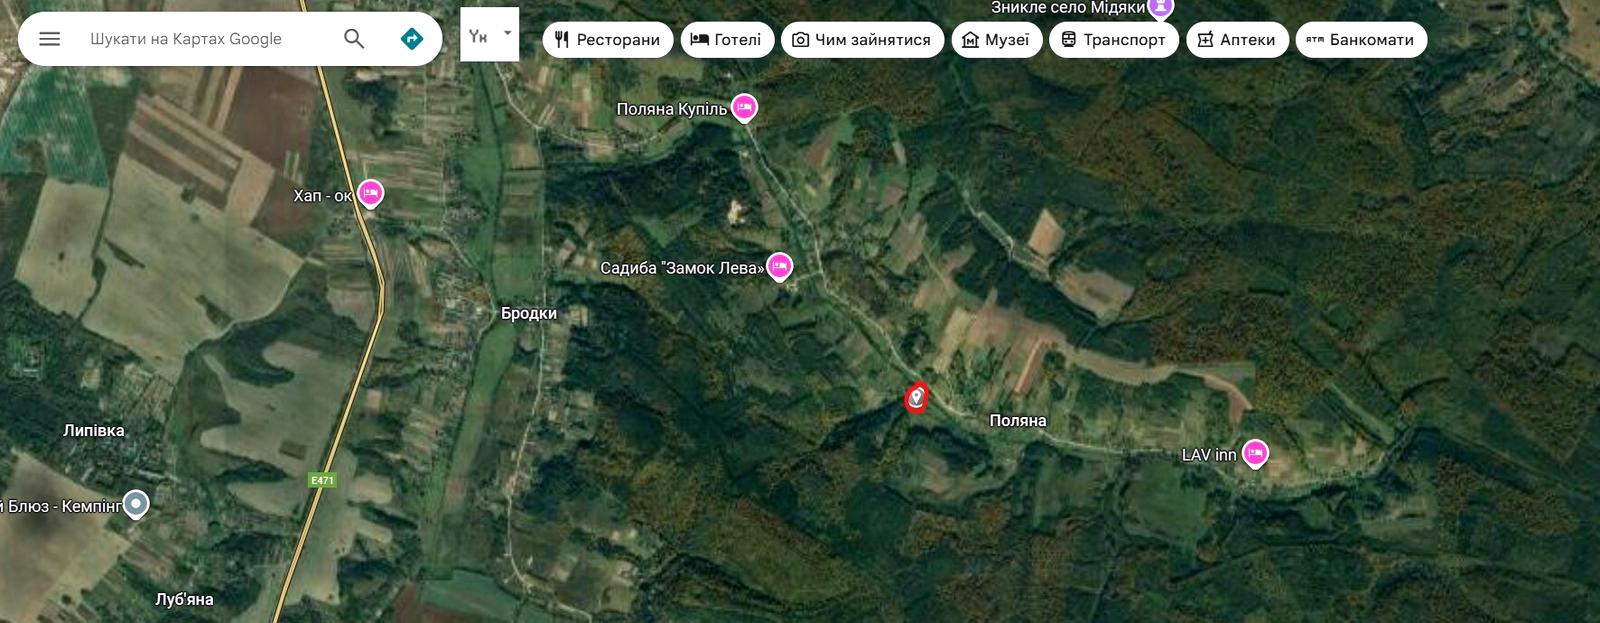Expand the Ук language dropdown
Image resolution: width=1600 pixels, height=623 pixels.
[x=489, y=35]
